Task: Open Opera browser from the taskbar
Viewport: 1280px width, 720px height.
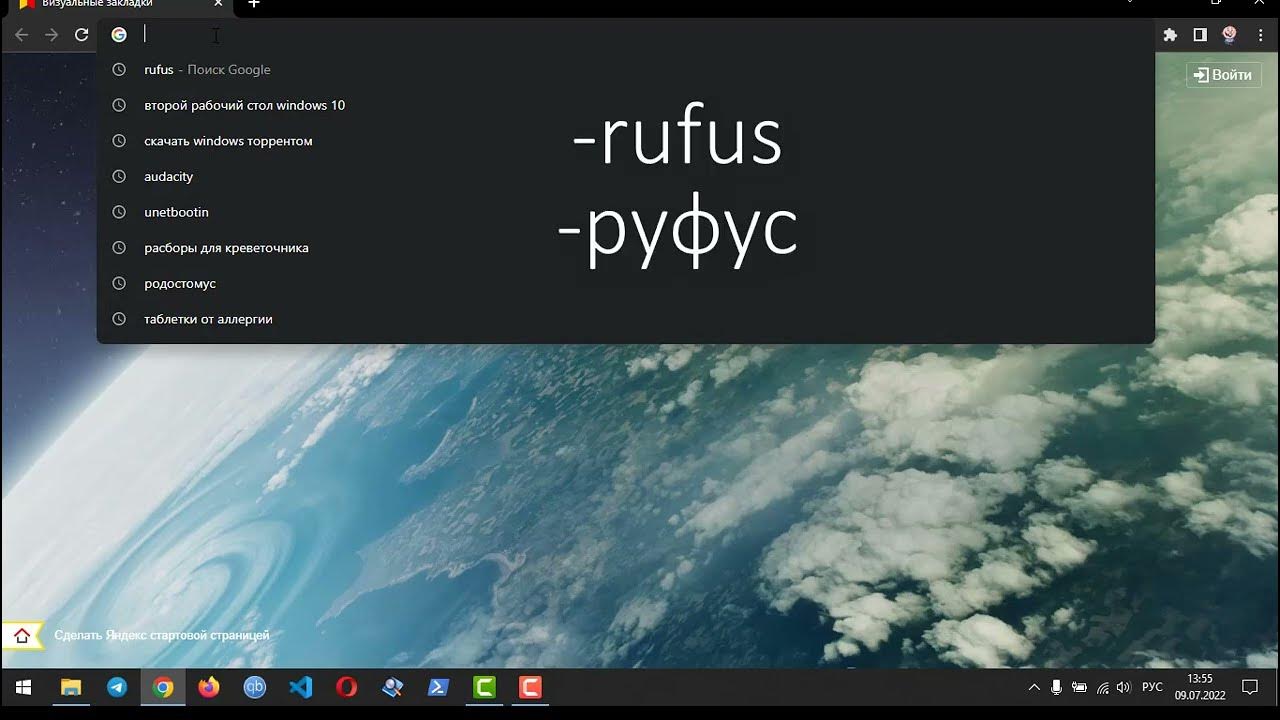Action: pyautogui.click(x=347, y=688)
